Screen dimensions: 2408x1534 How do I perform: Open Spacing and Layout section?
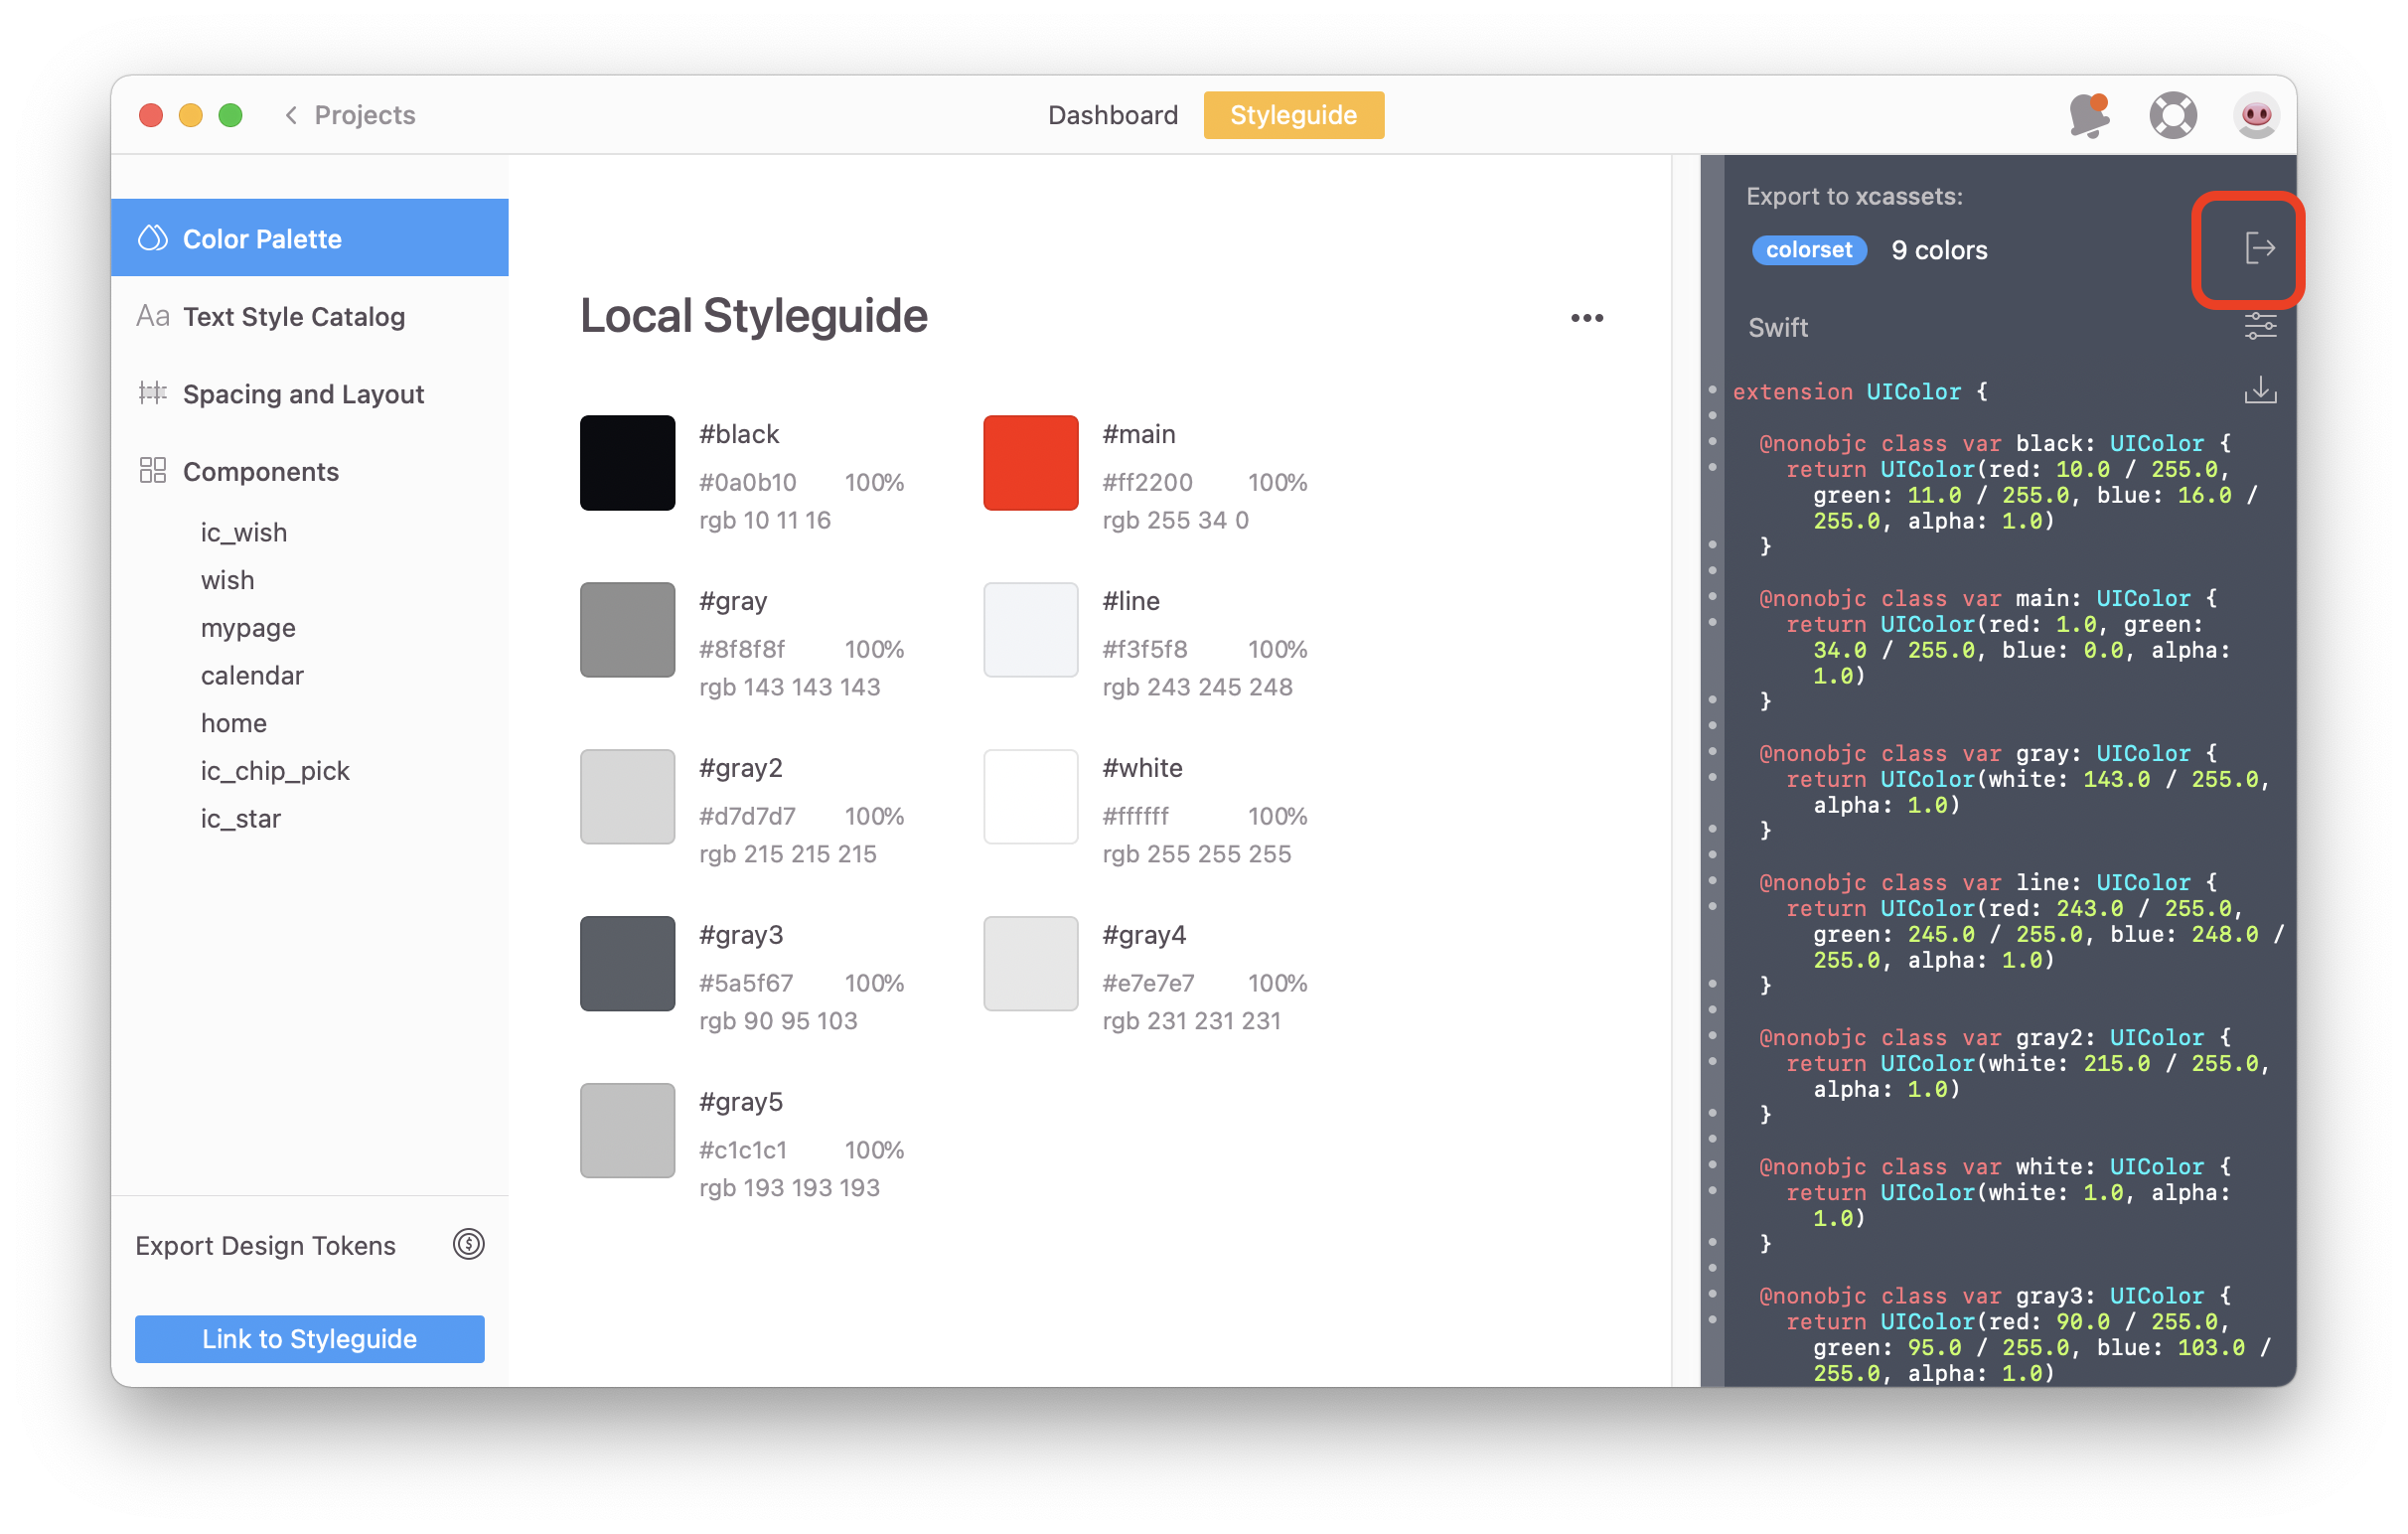(303, 394)
